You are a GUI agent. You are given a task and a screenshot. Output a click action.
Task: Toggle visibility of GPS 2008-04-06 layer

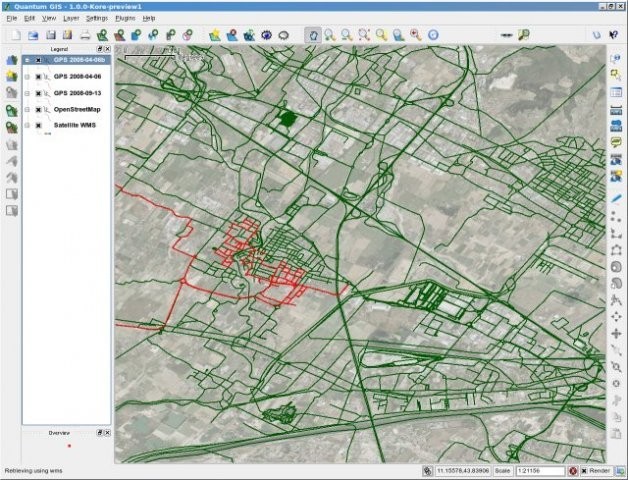[38, 77]
